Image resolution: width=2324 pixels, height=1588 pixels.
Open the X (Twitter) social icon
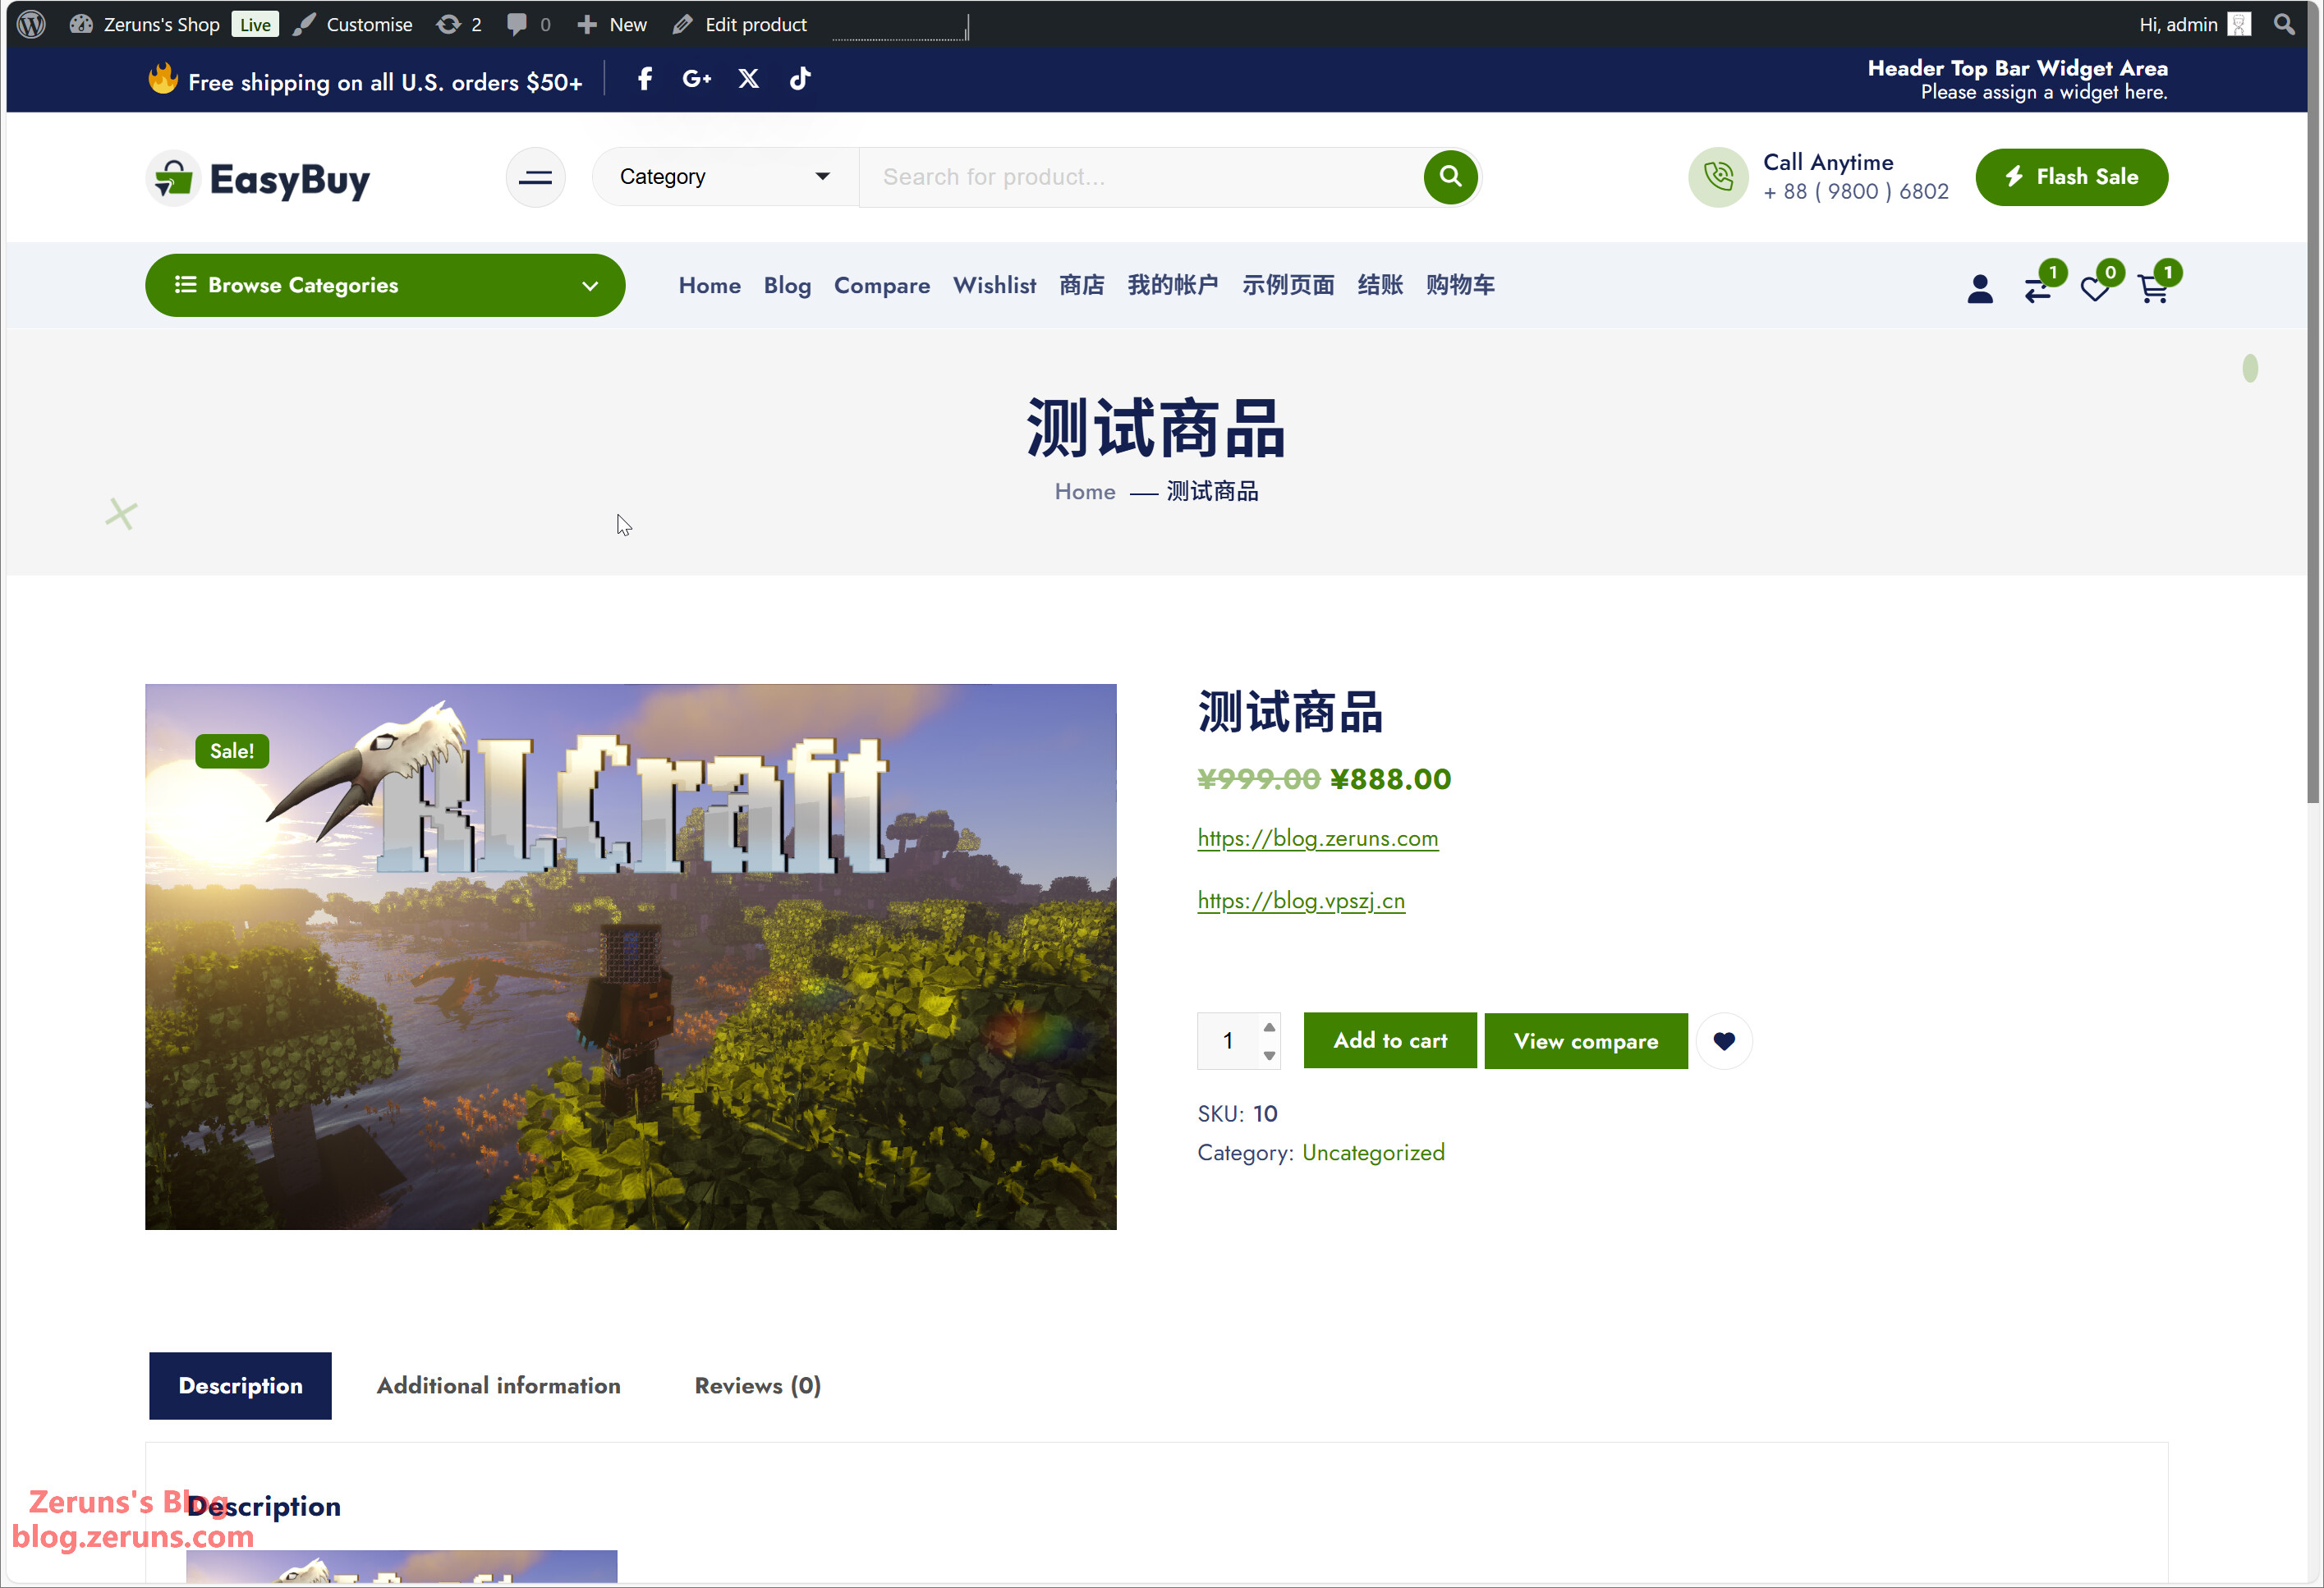748,79
